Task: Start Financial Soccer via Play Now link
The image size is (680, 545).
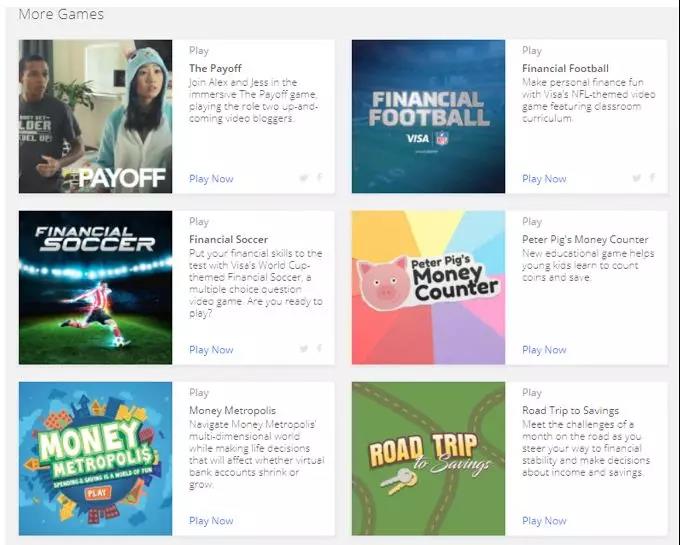Action: click(211, 349)
